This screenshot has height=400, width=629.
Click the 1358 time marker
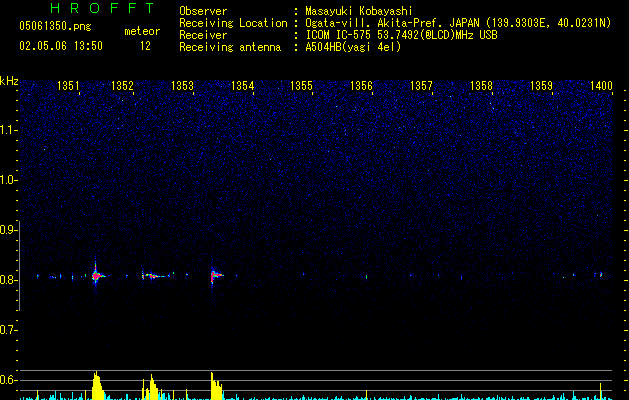pyautogui.click(x=481, y=85)
